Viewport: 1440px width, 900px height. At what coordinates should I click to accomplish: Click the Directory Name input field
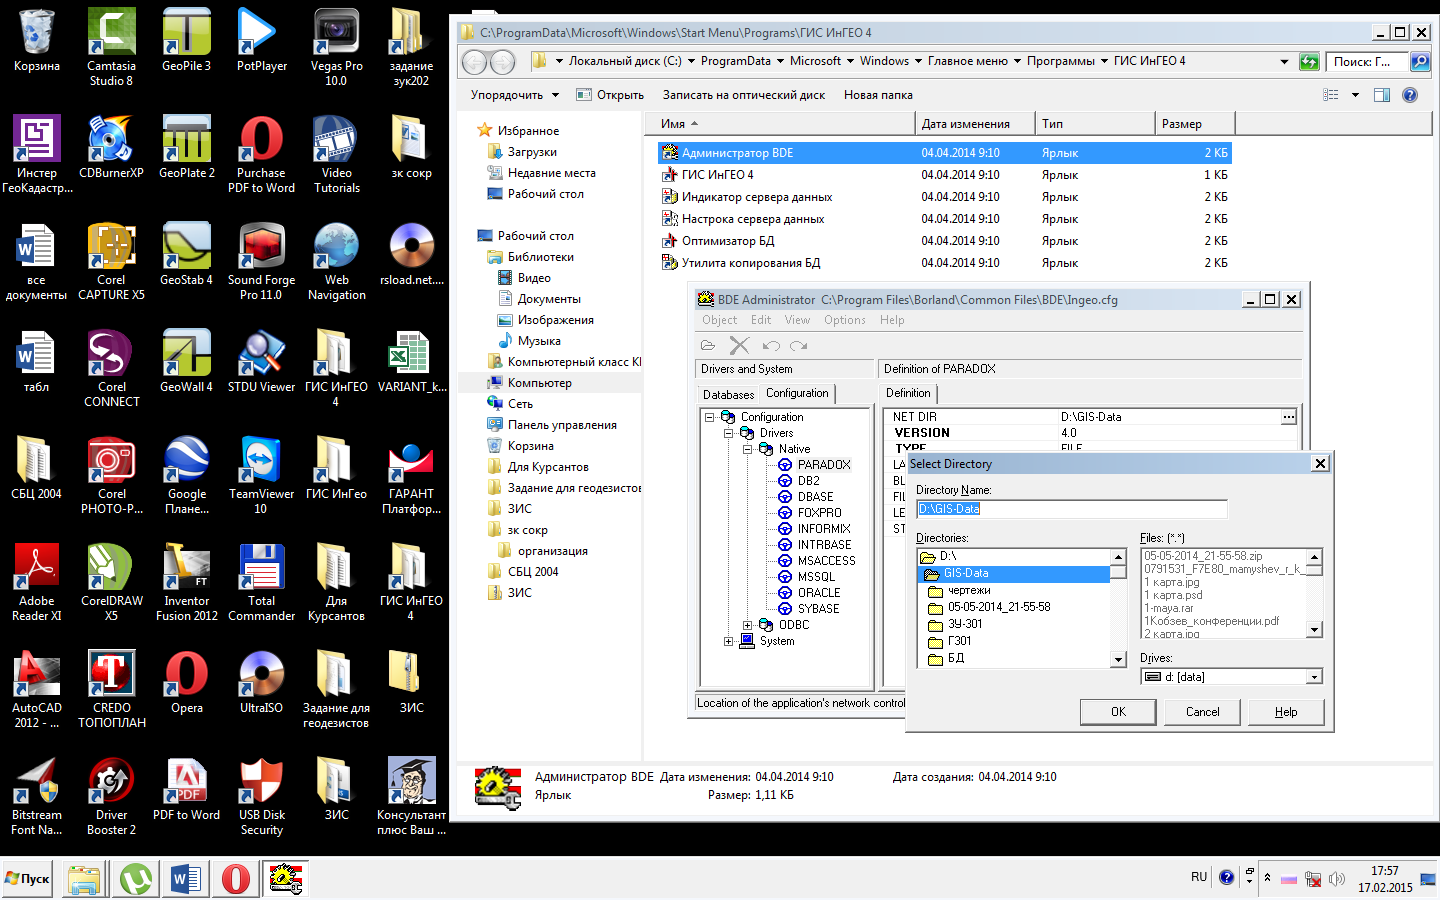tap(1071, 509)
